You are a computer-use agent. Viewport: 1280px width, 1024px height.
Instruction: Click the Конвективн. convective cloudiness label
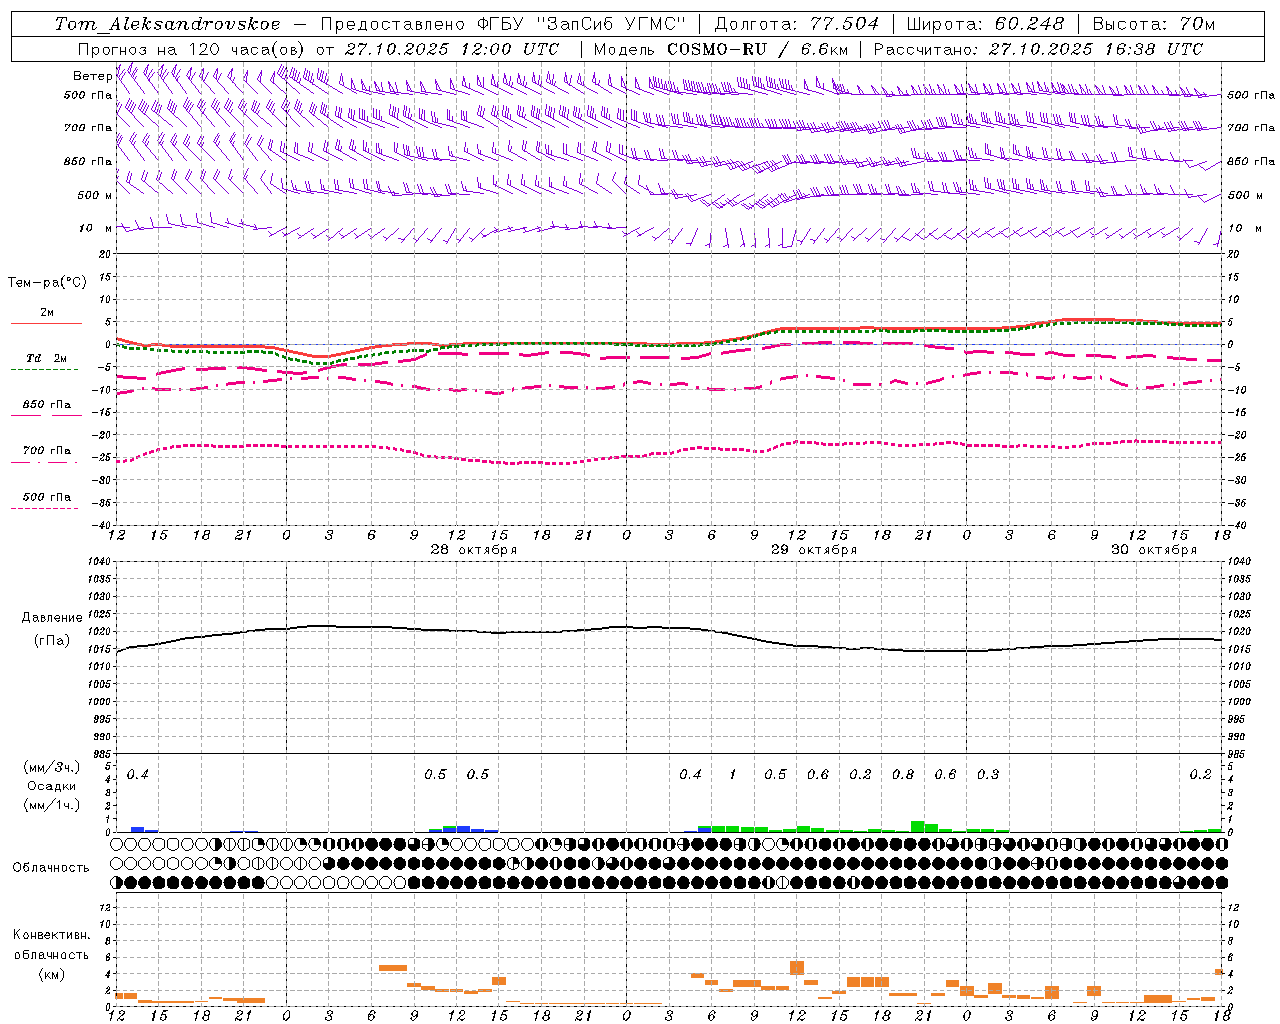coord(51,935)
